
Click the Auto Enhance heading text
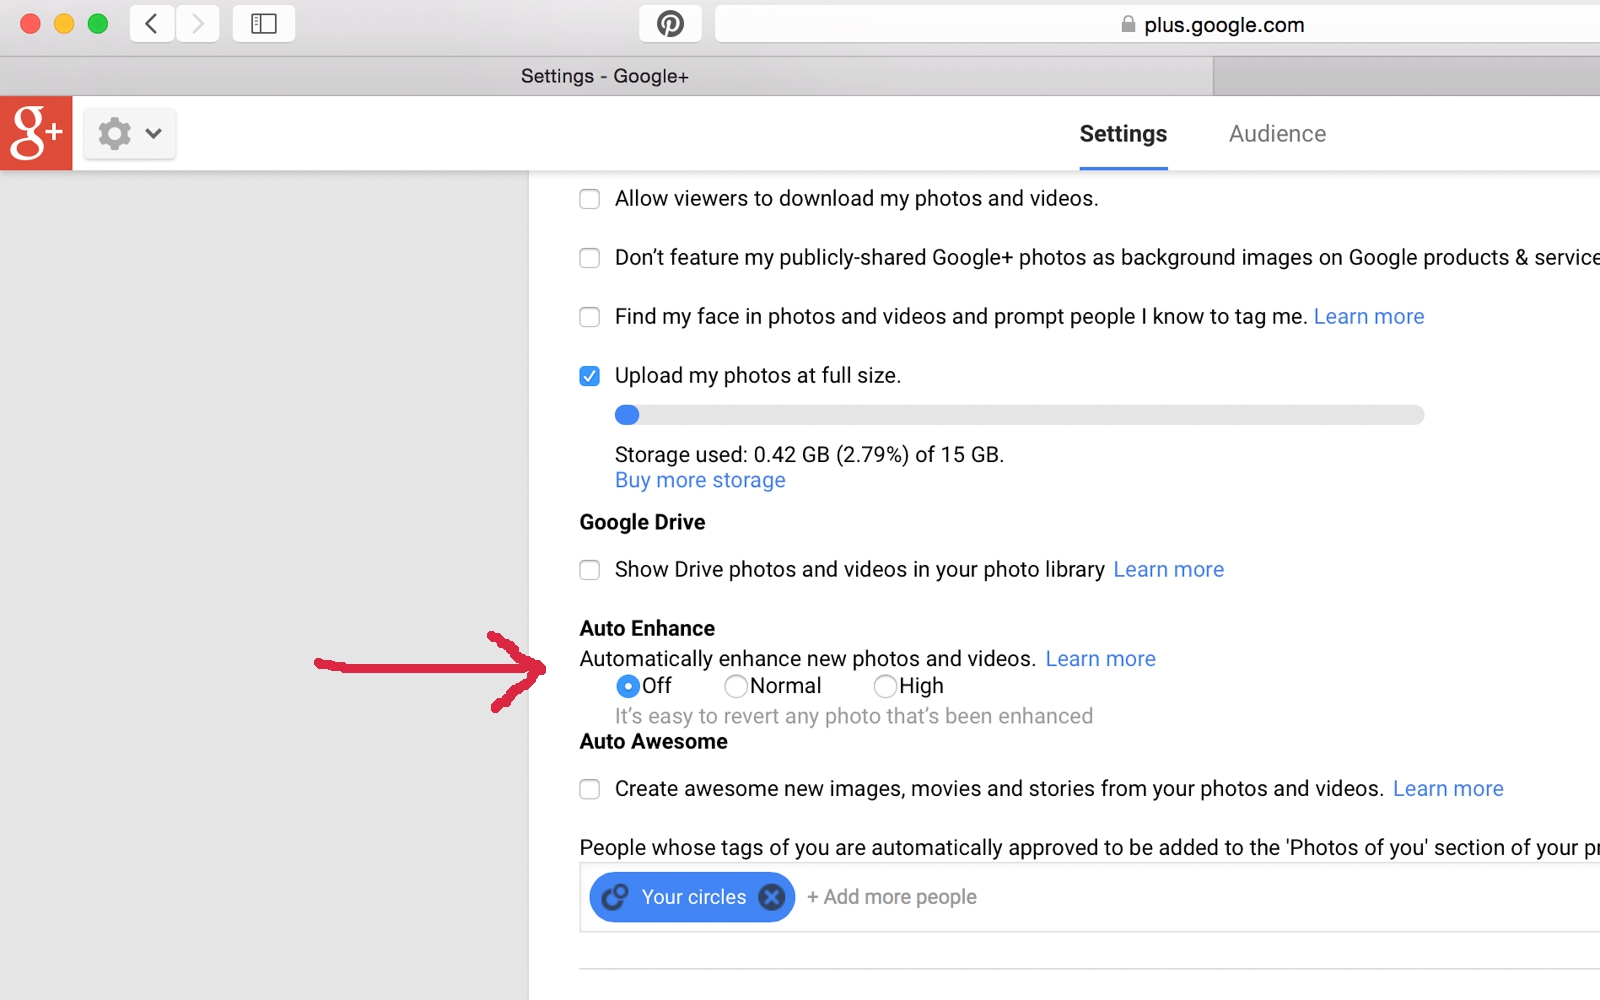(x=647, y=629)
